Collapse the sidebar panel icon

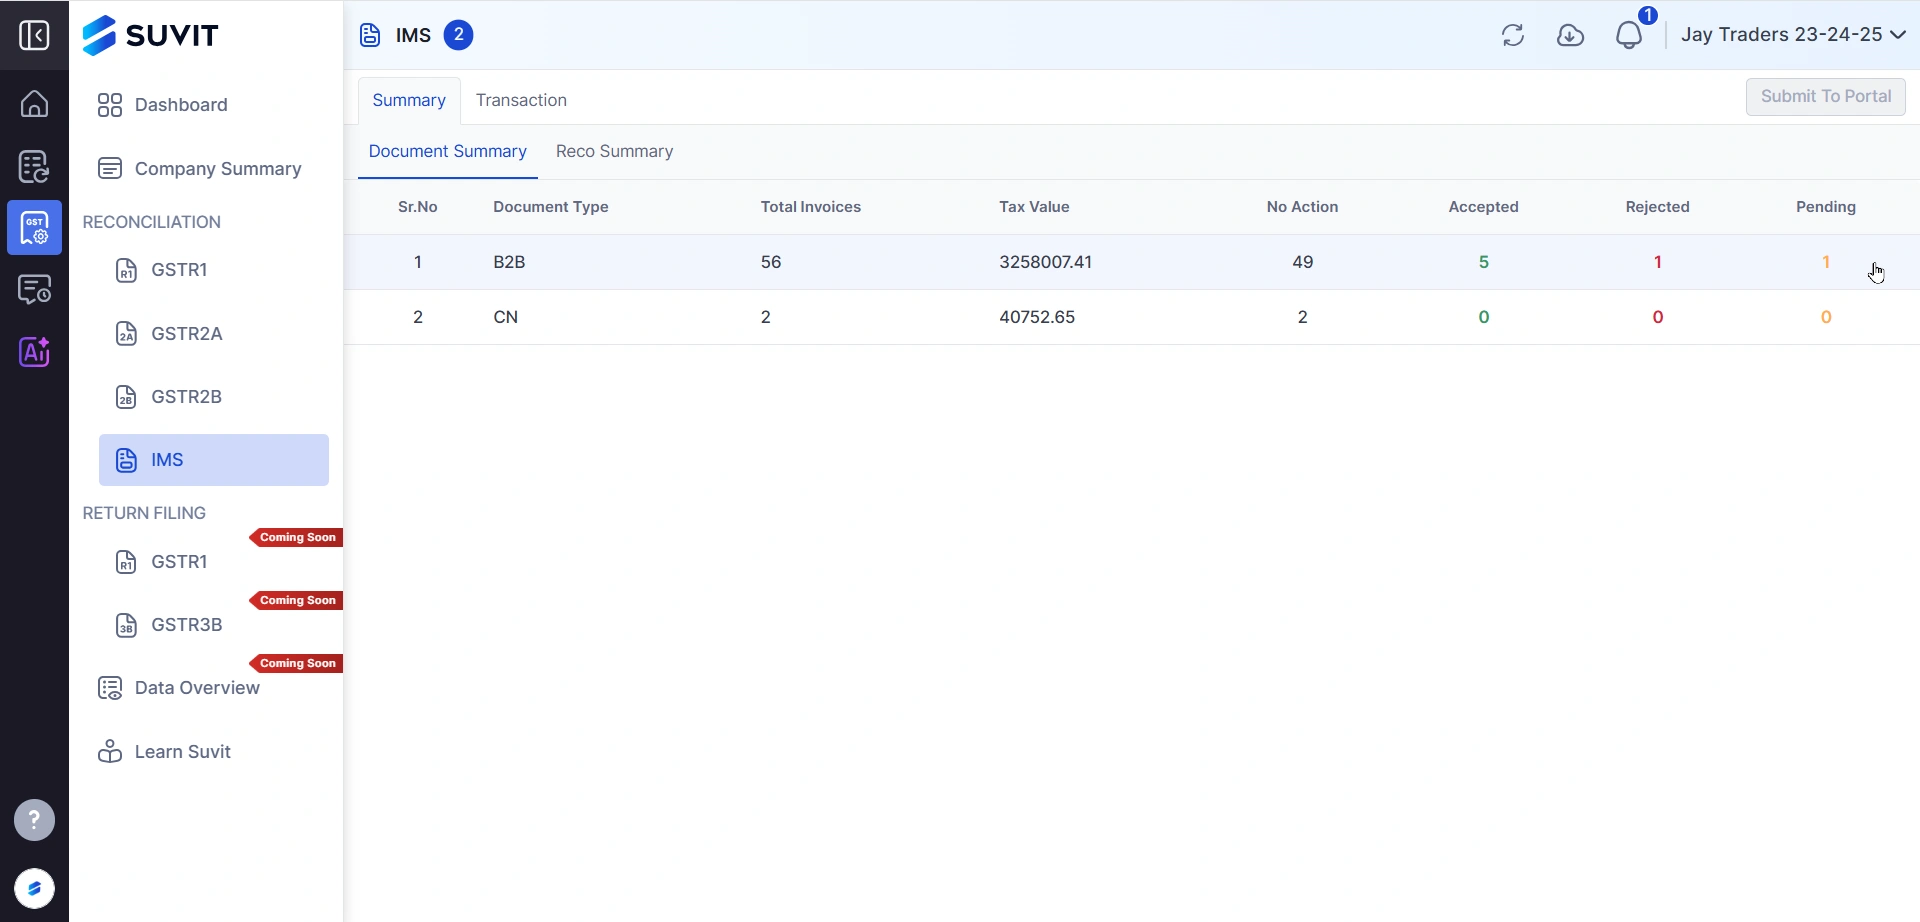pos(34,35)
